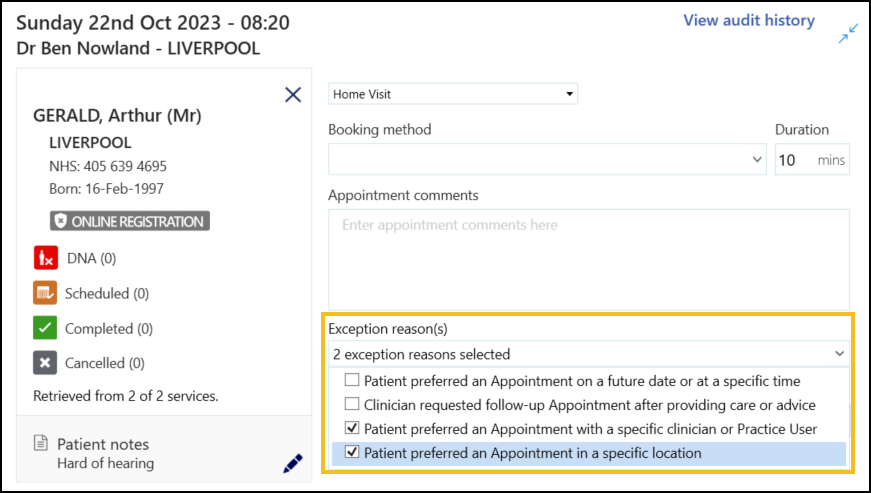This screenshot has height=493, width=871.
Task: Click the grey Cancelled icon
Action: (45, 363)
